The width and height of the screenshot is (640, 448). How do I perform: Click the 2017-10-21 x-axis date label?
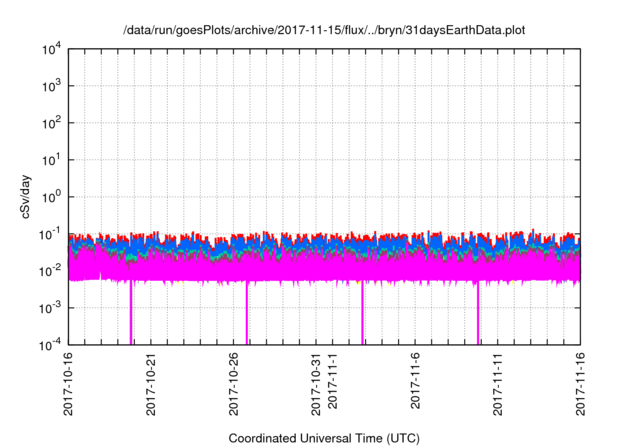(151, 384)
